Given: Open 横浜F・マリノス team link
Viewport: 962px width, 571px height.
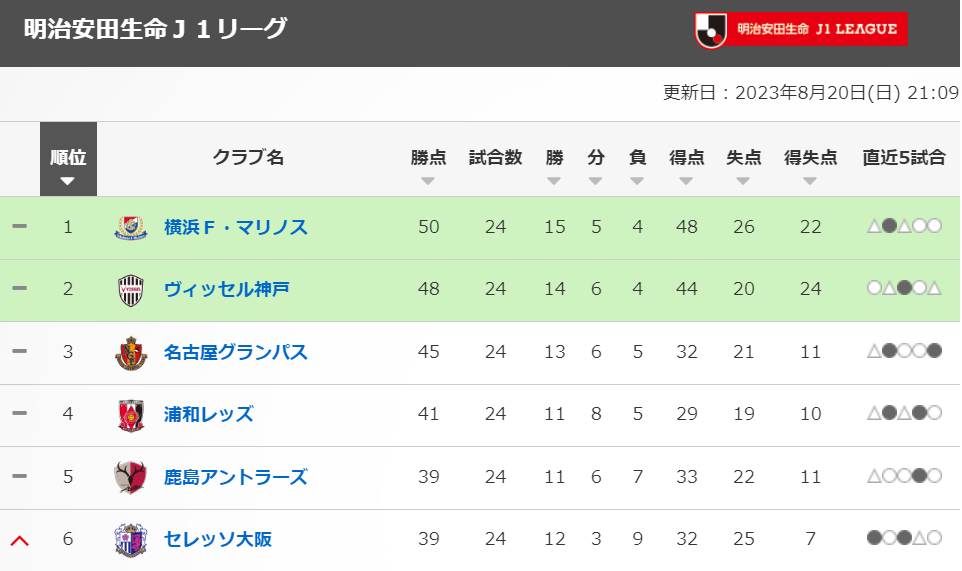Looking at the screenshot, I should (236, 228).
